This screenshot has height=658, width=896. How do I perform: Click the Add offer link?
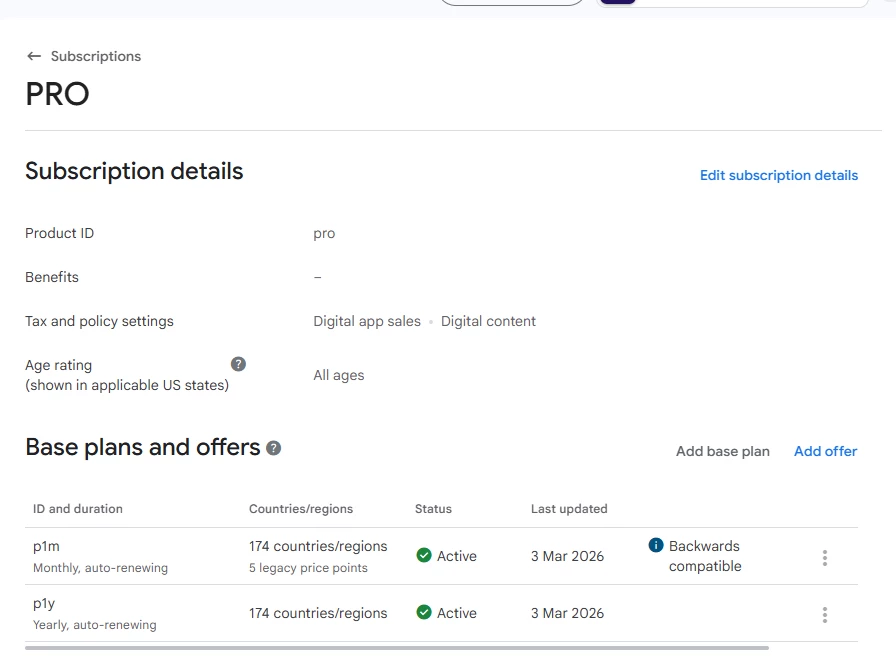pyautogui.click(x=825, y=451)
